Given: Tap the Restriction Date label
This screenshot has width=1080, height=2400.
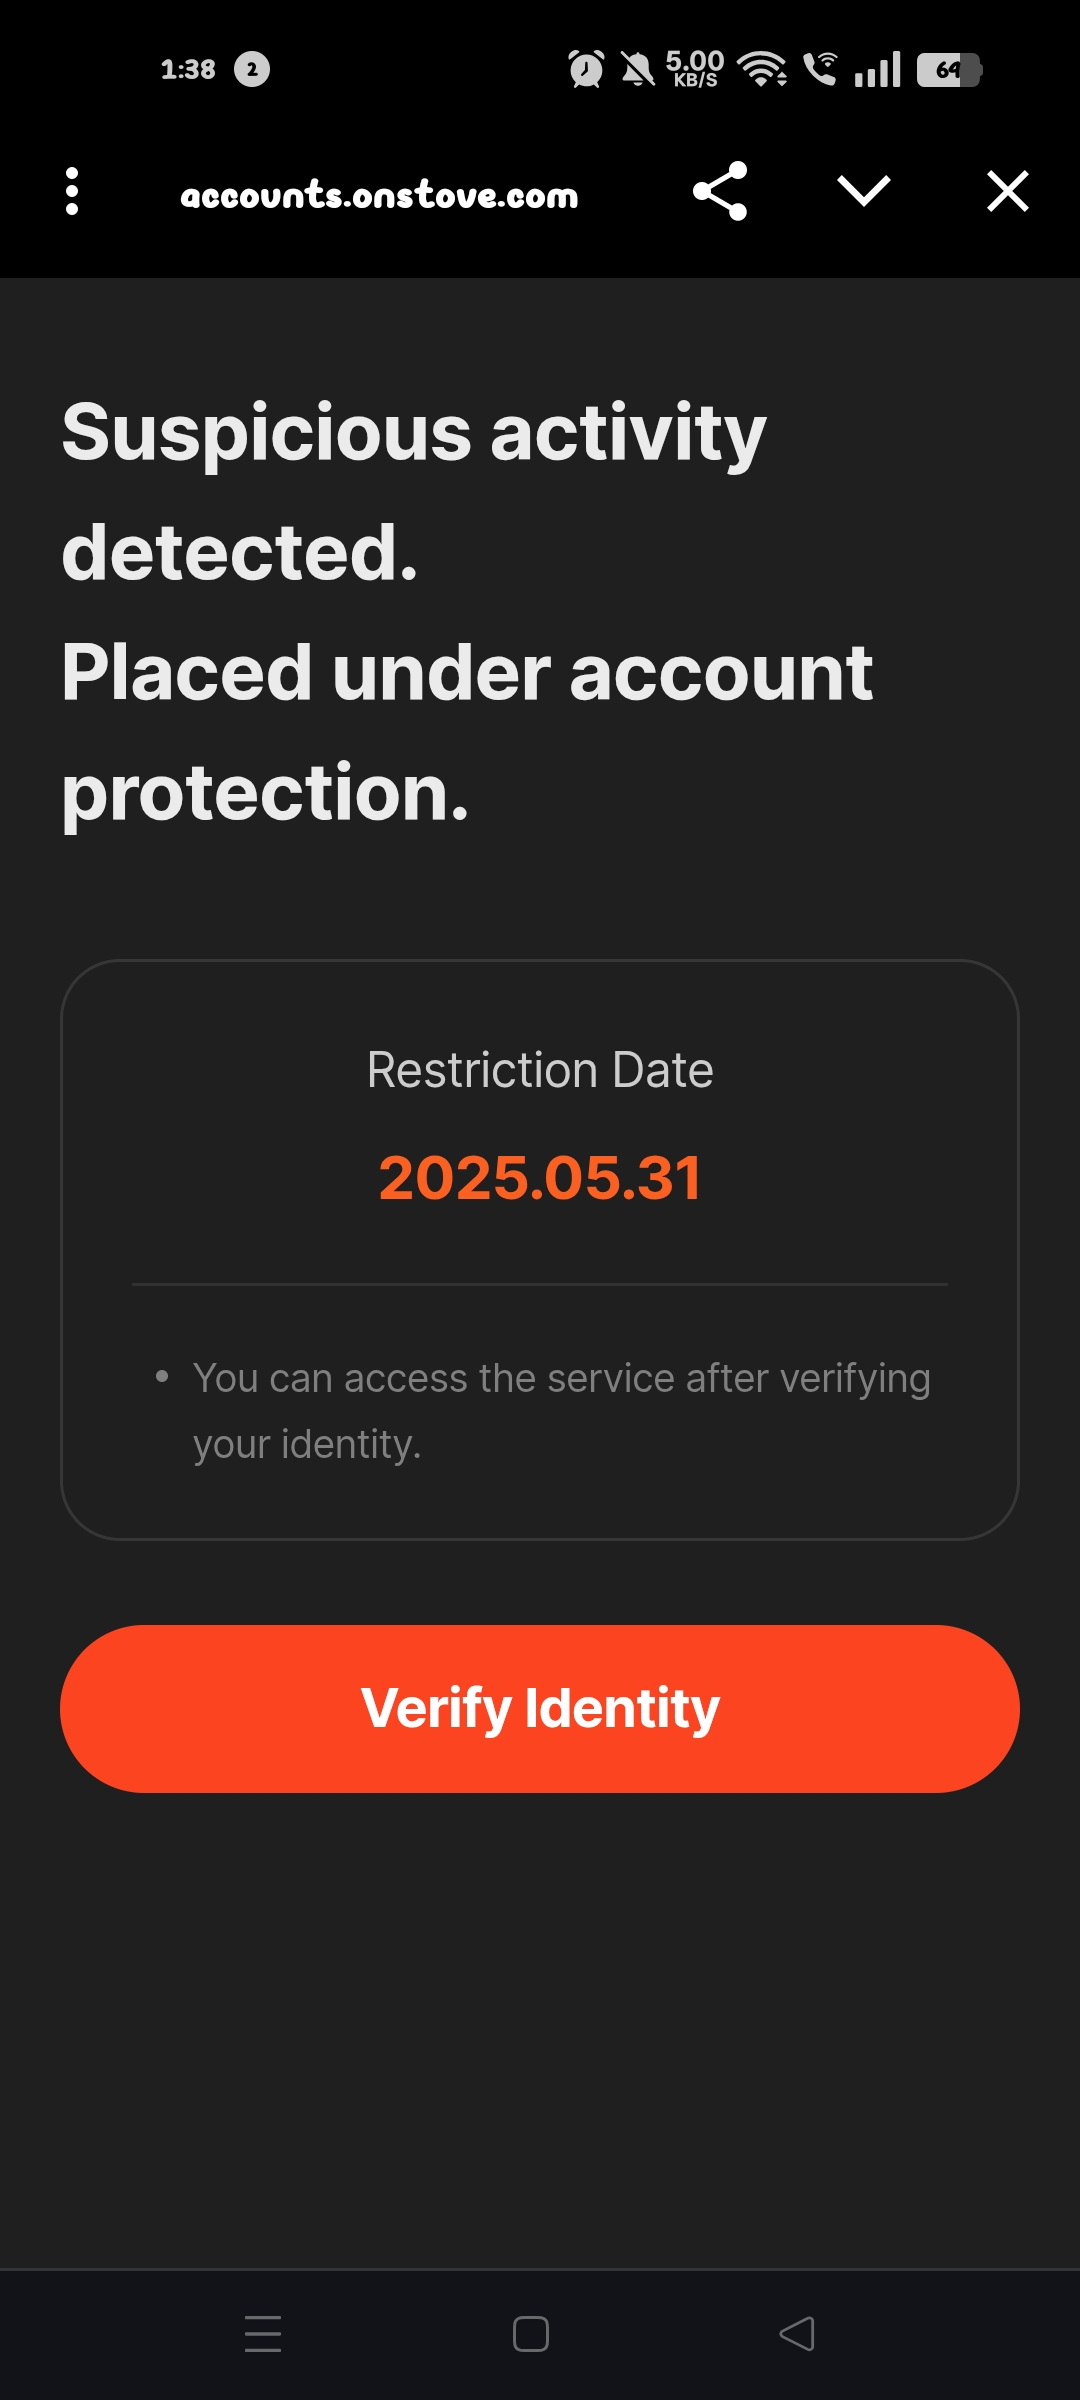Looking at the screenshot, I should tap(540, 1070).
